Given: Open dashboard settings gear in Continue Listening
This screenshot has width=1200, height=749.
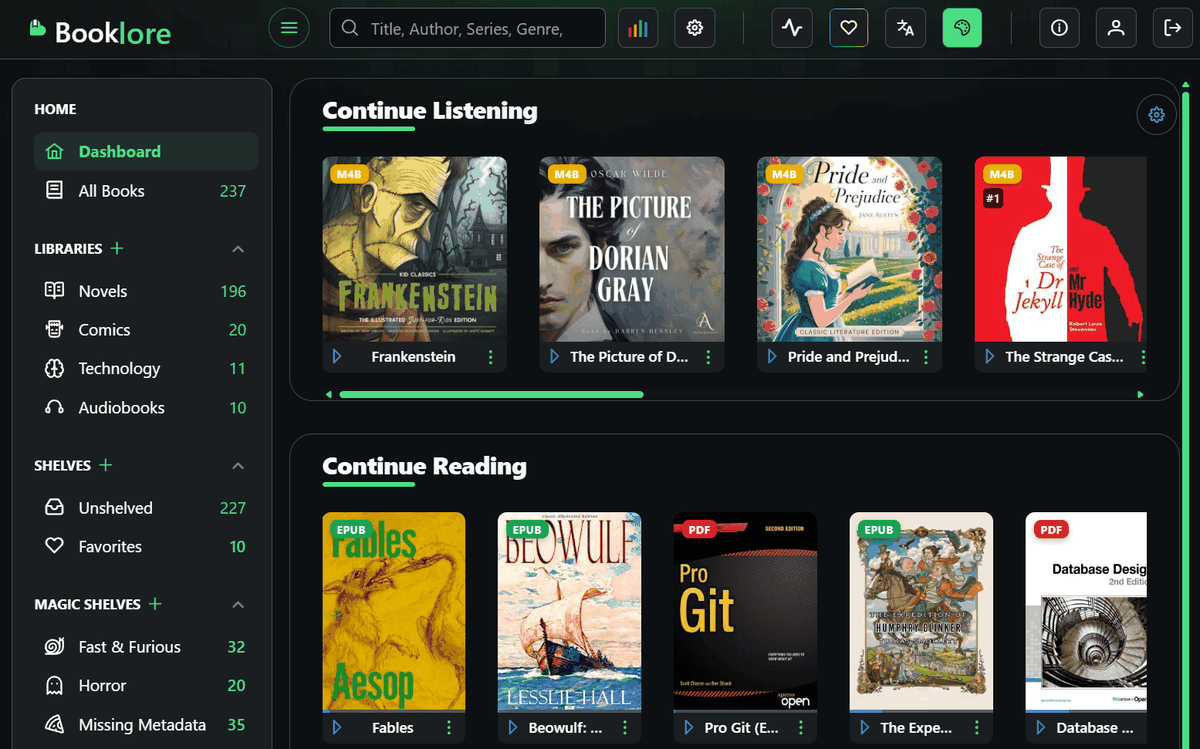Looking at the screenshot, I should [1157, 115].
